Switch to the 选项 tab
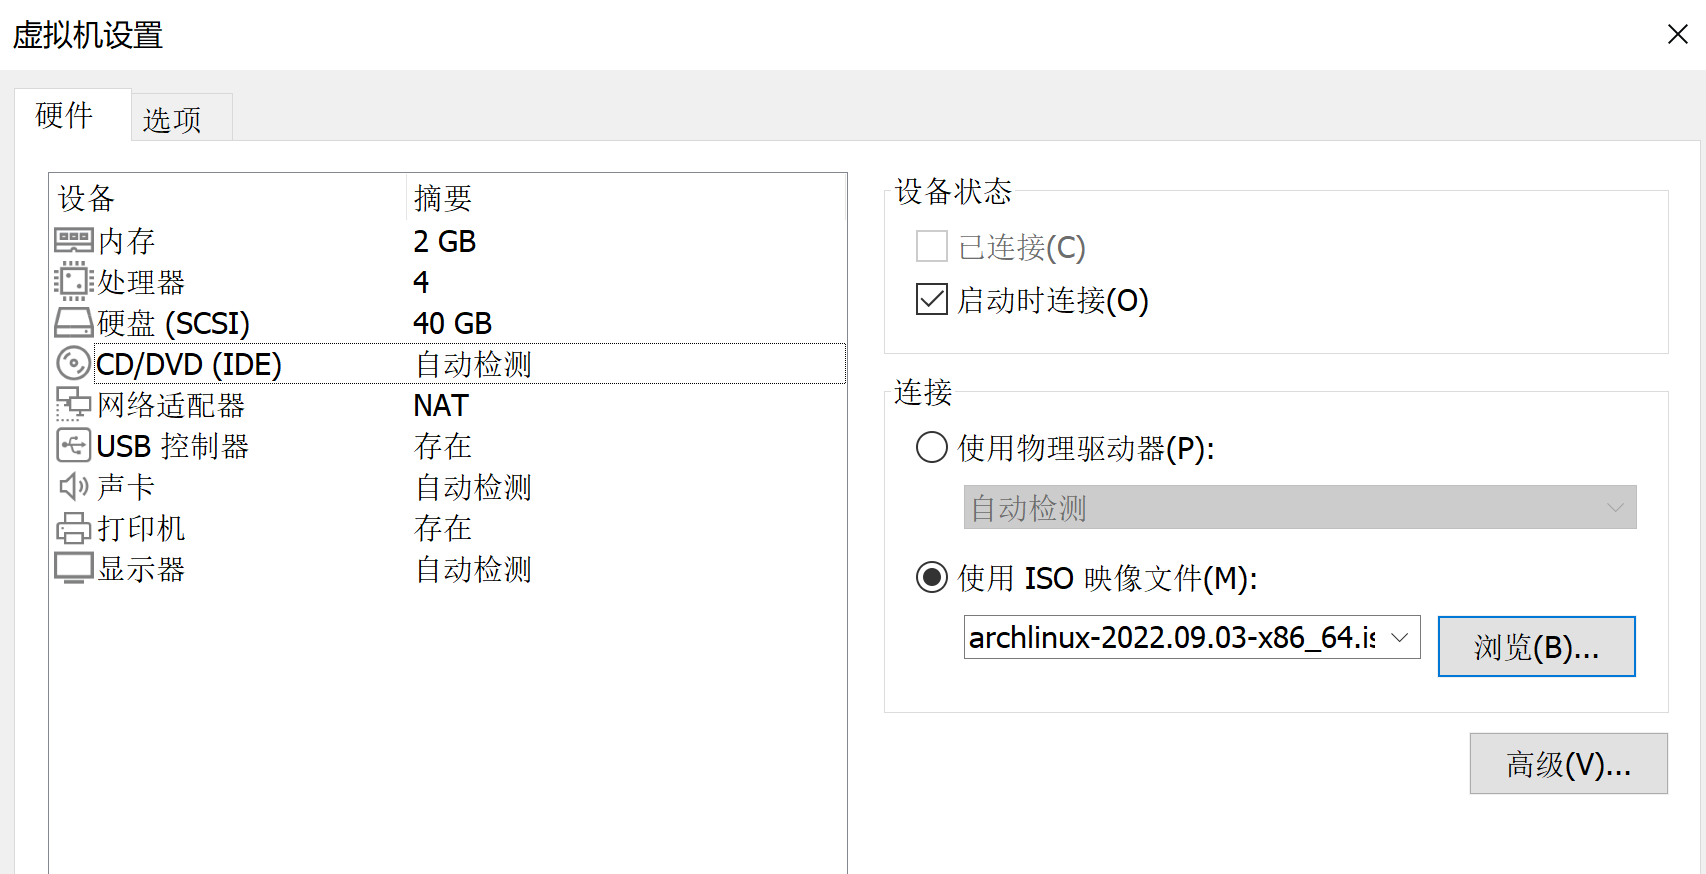This screenshot has height=874, width=1706. tap(172, 119)
